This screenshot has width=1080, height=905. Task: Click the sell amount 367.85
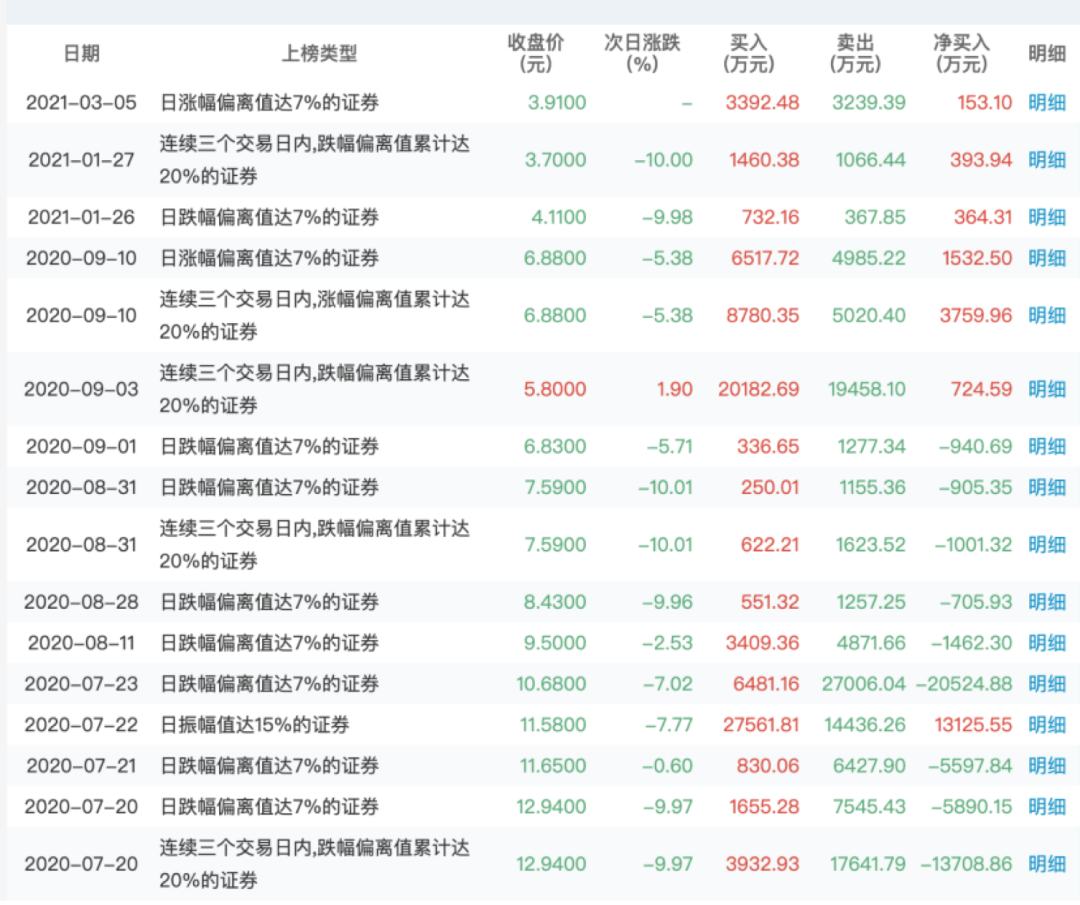[875, 217]
